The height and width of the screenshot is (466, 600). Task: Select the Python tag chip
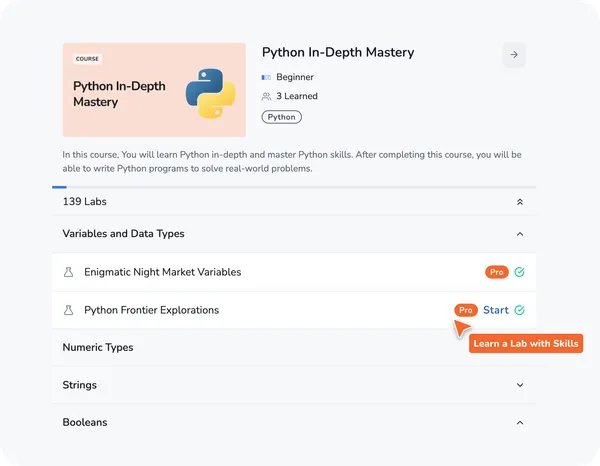281,117
